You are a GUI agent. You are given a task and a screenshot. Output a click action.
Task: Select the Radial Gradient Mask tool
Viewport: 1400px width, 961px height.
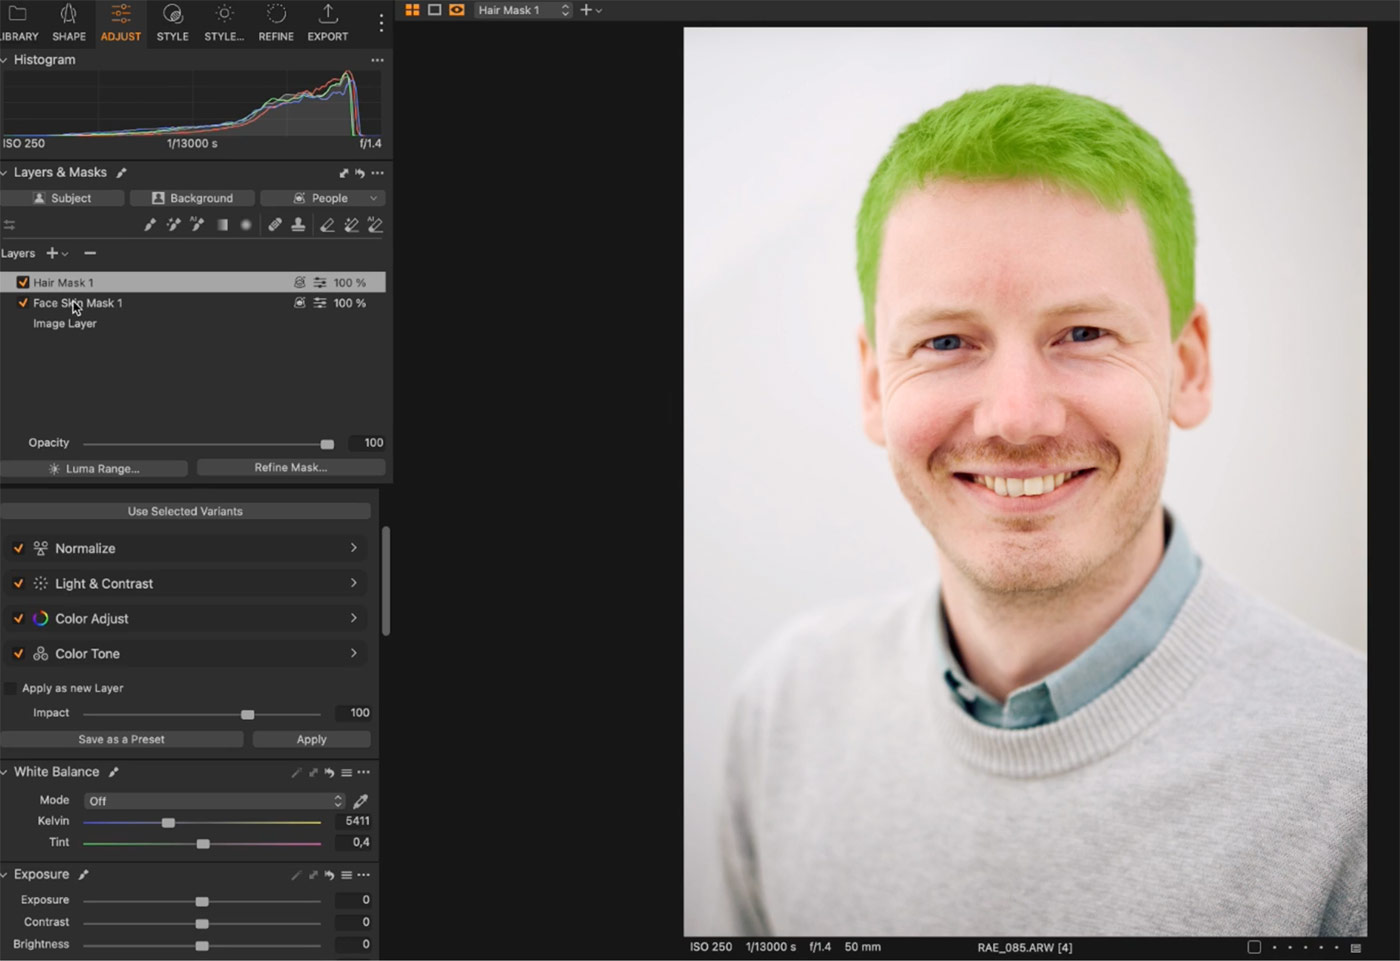[x=246, y=225]
